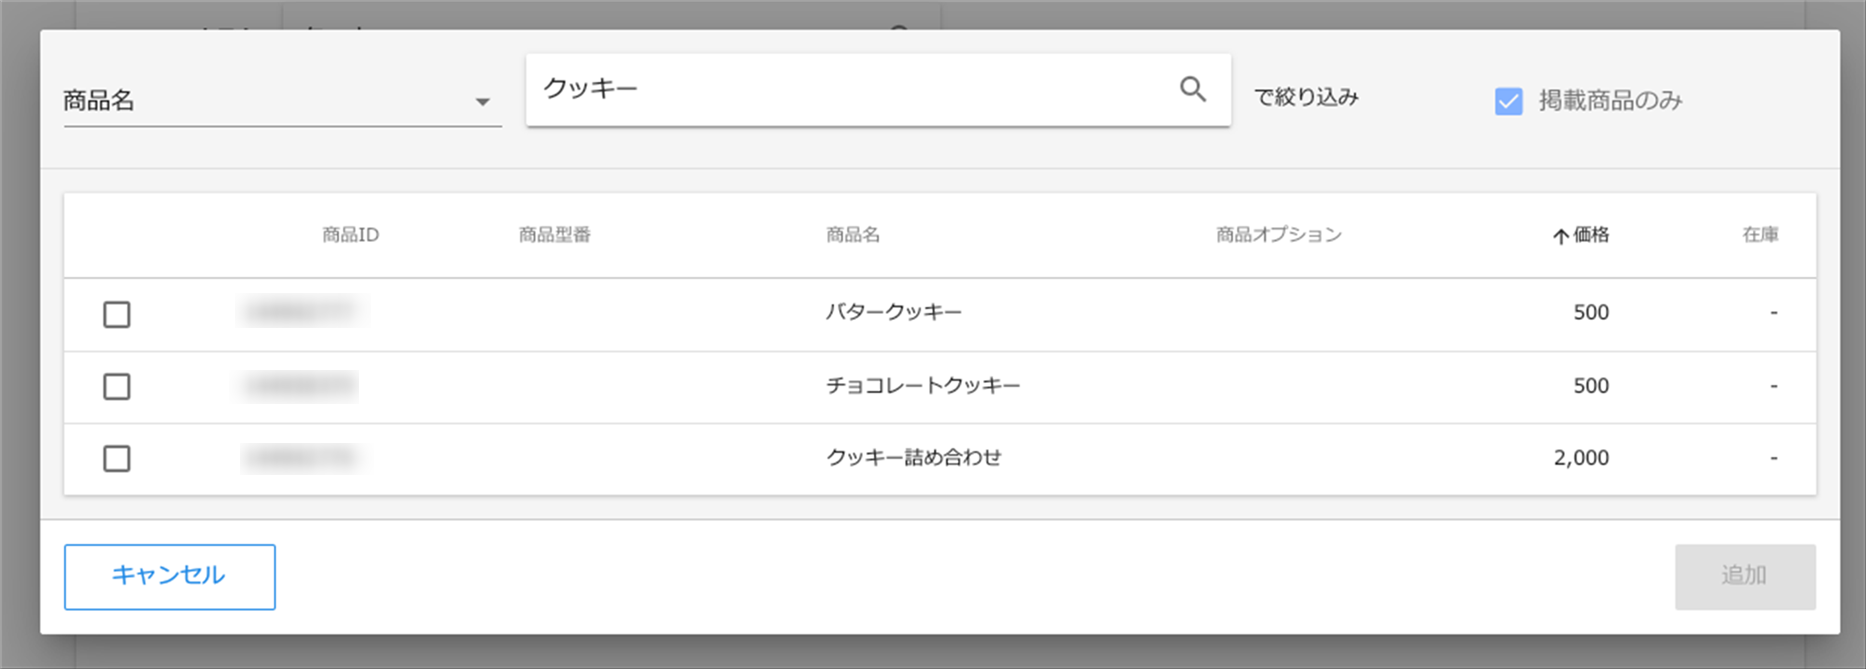Click the 商品オプション column header
This screenshot has width=1866, height=669.
[1279, 235]
